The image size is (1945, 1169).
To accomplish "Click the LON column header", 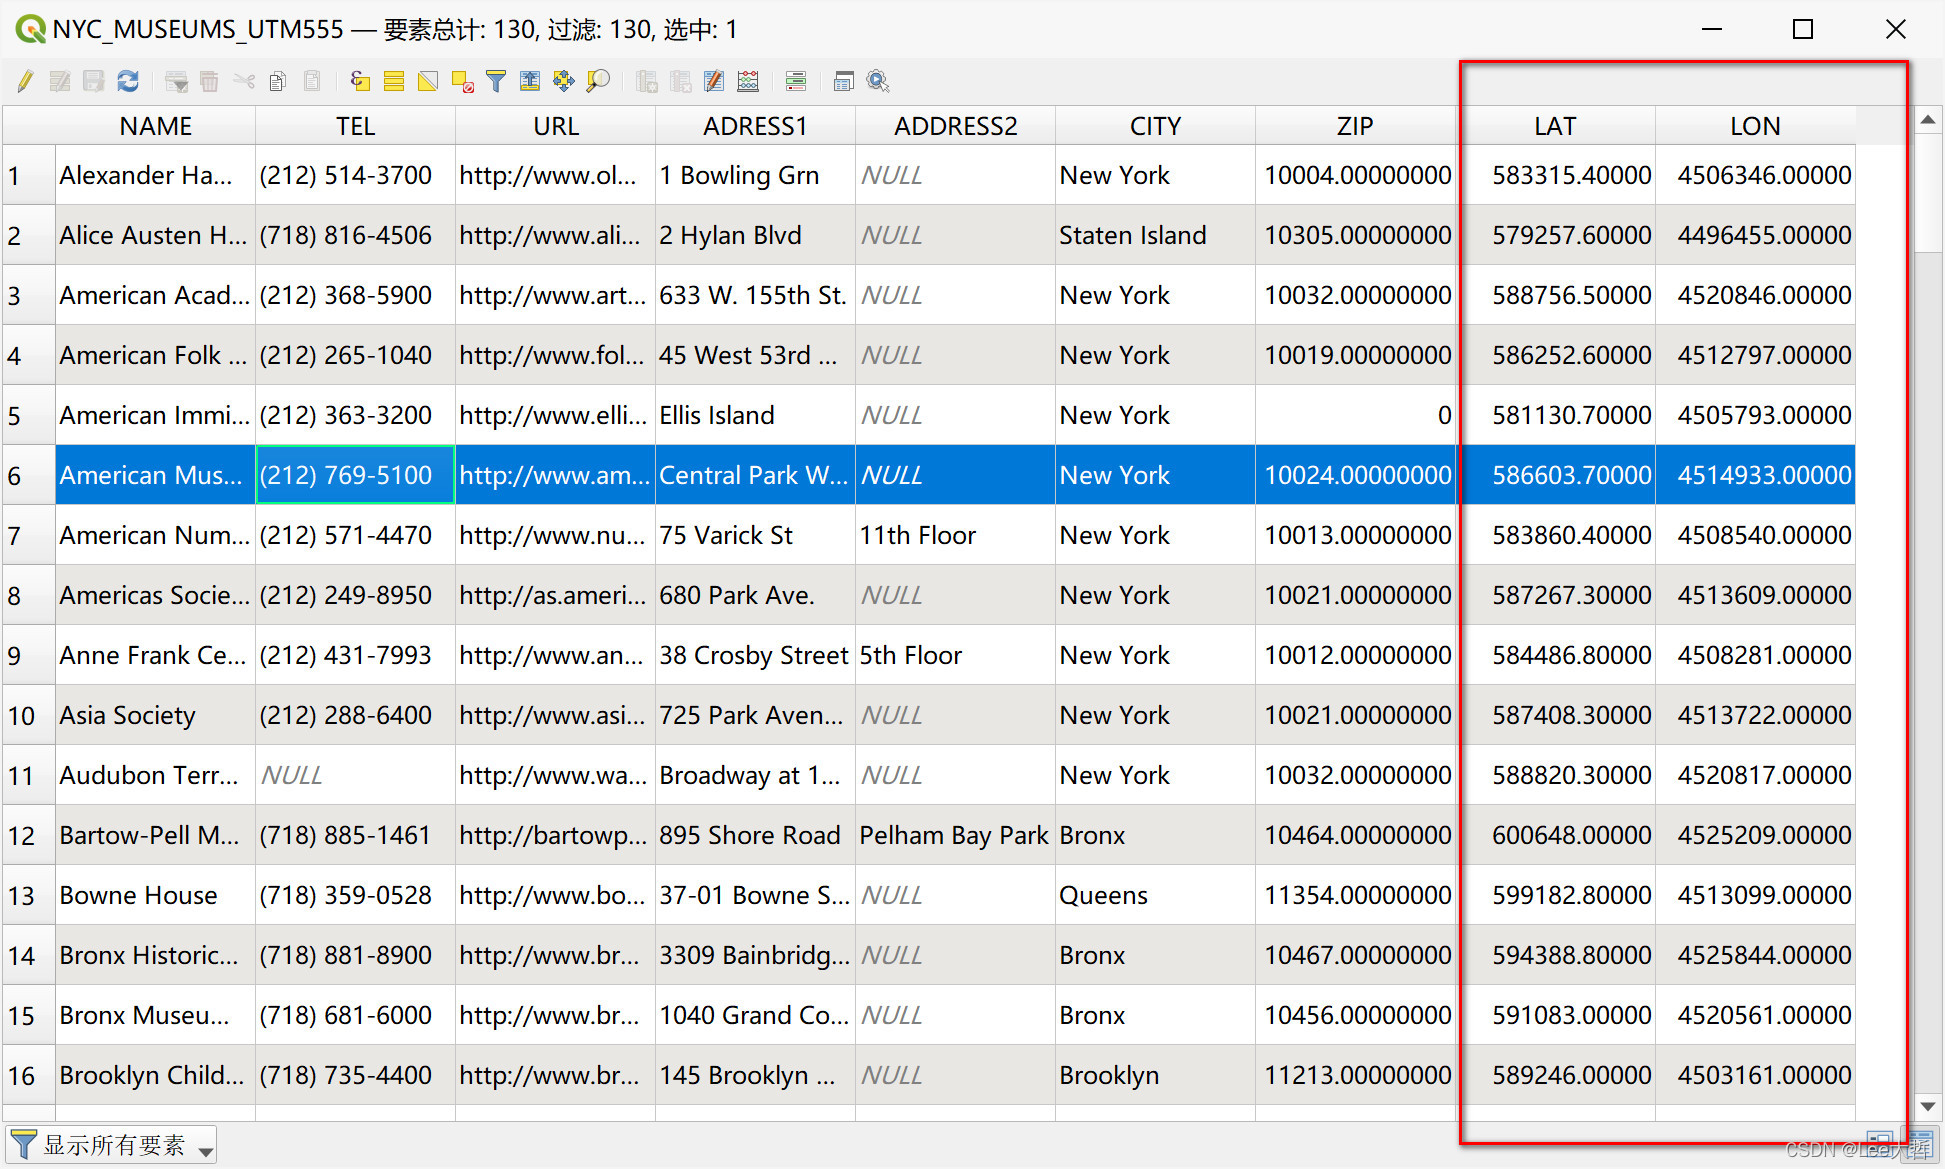I will coord(1755,126).
